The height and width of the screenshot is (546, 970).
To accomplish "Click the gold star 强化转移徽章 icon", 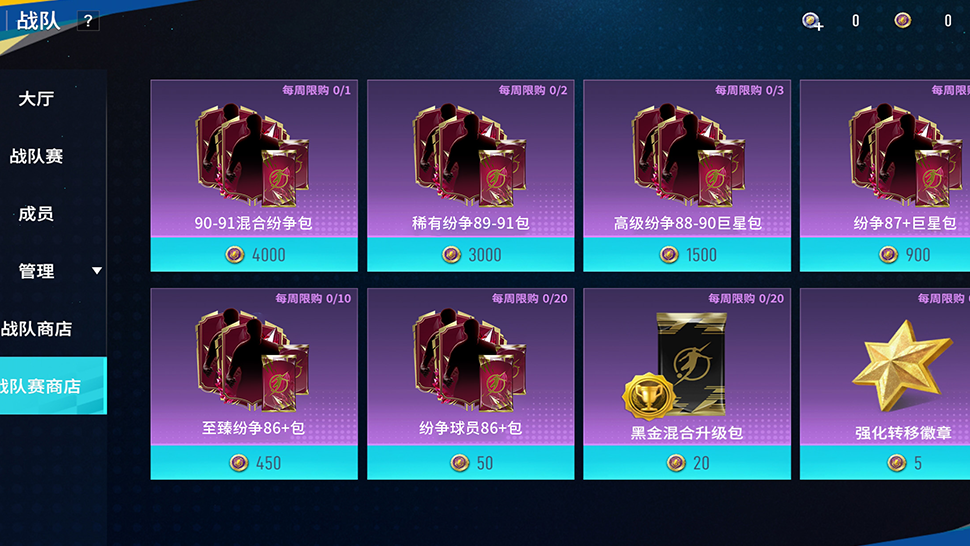I will point(902,366).
